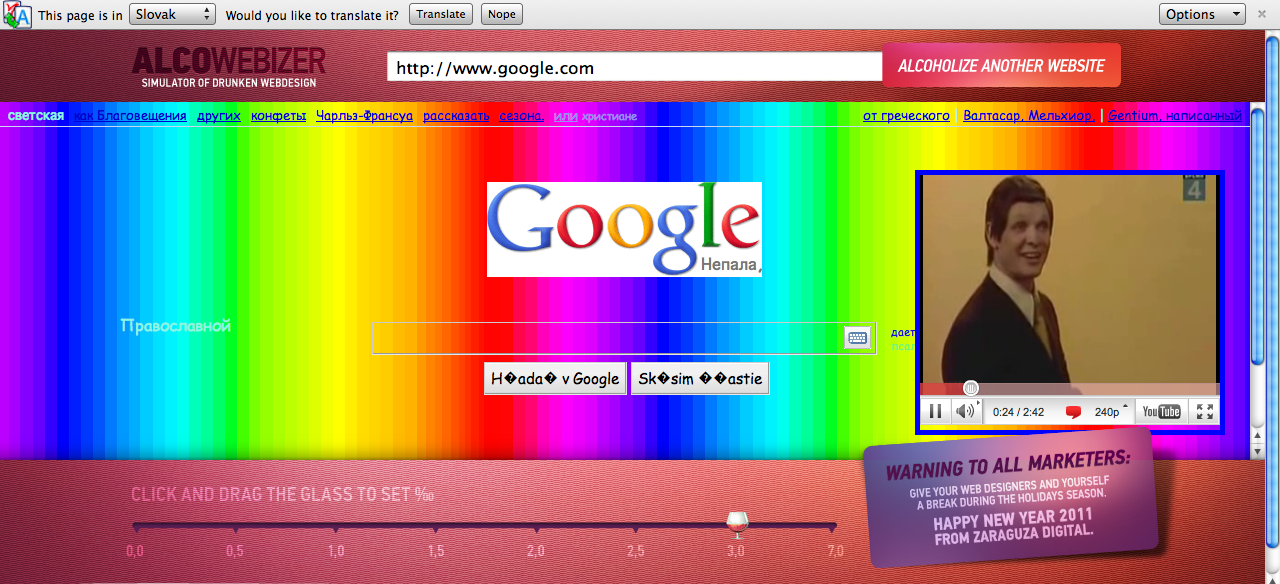Open the video on YouTube via logo
Screen dimensions: 1280x584
pos(1161,411)
